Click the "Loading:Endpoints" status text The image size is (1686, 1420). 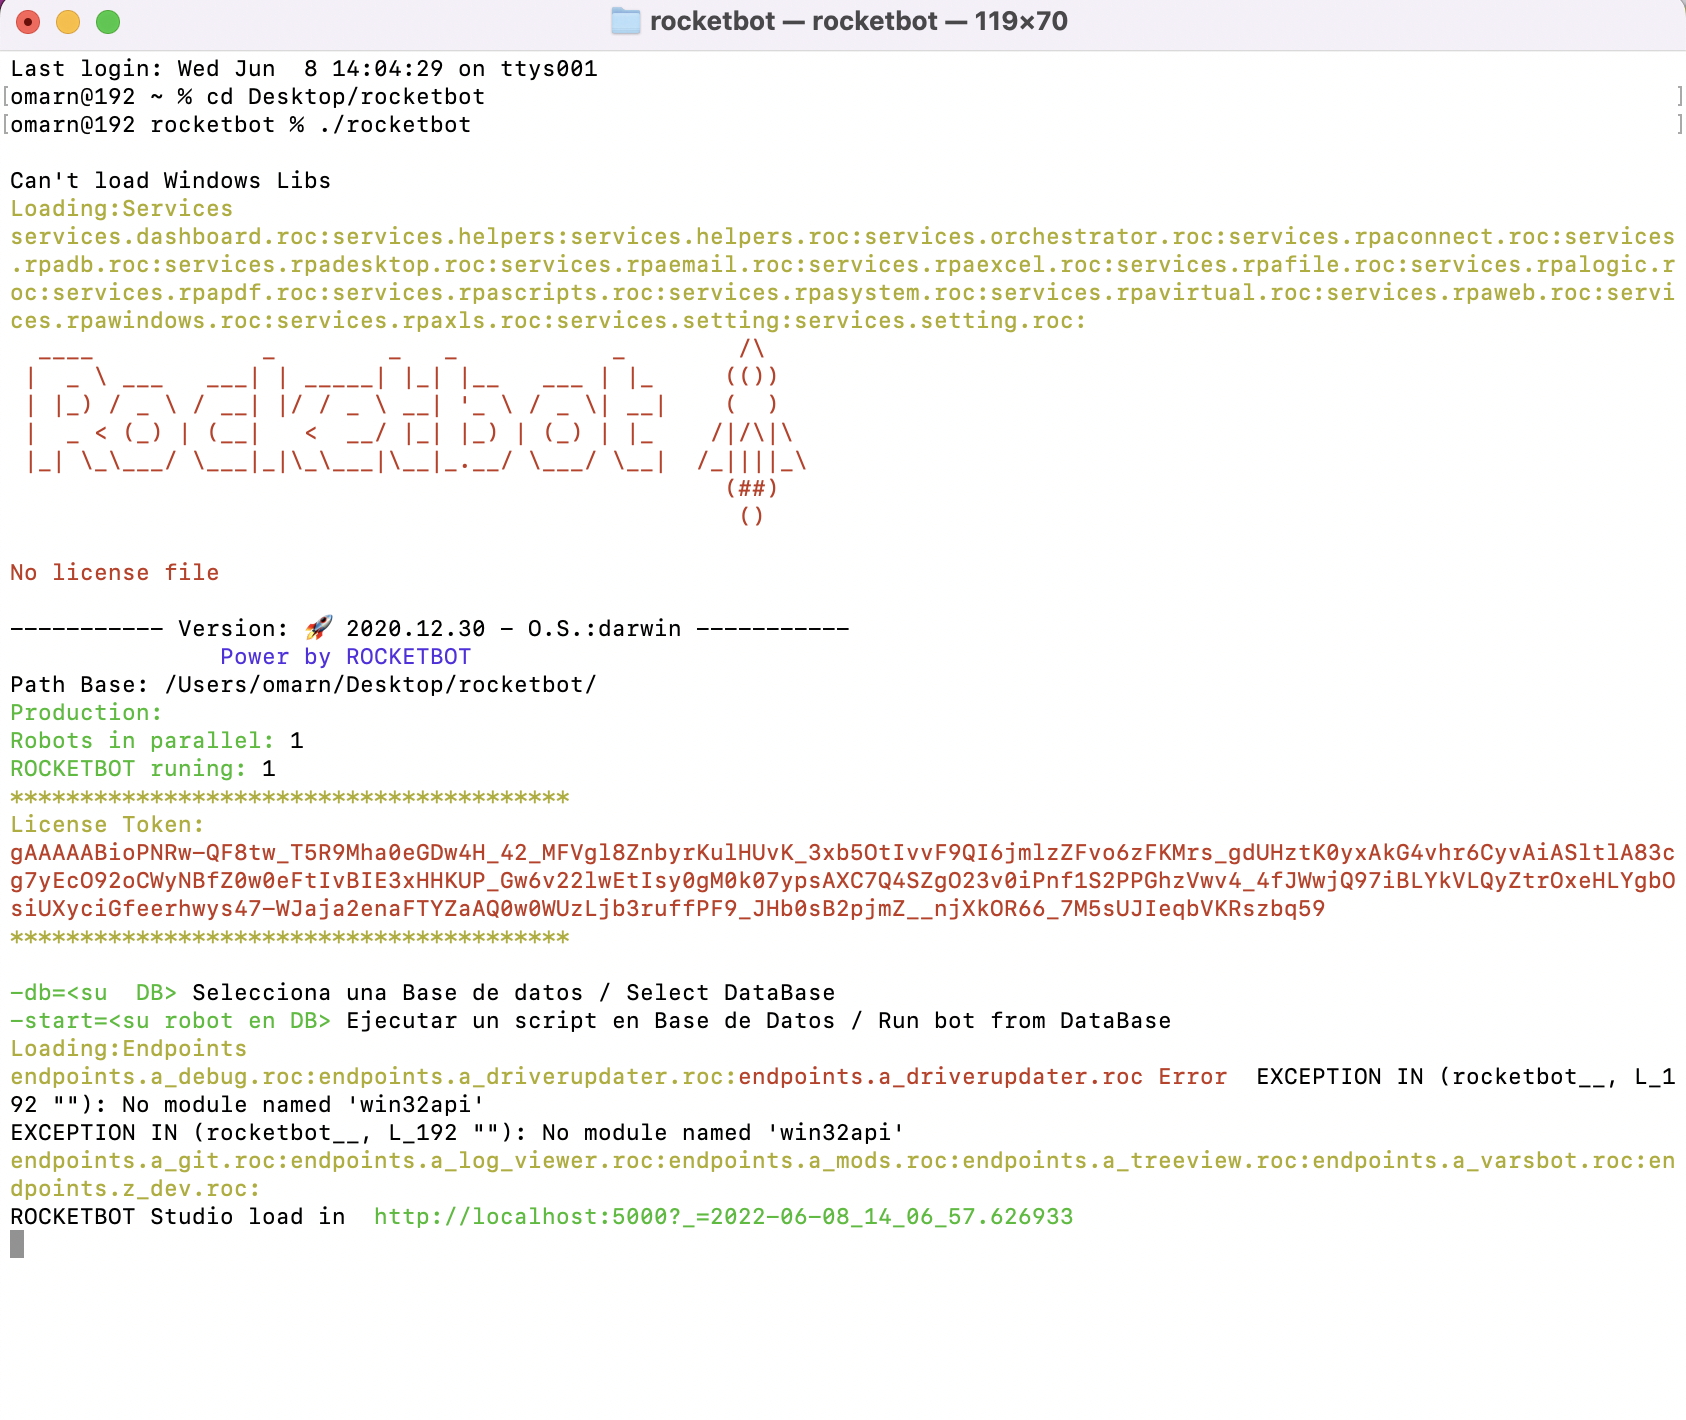(x=128, y=1049)
